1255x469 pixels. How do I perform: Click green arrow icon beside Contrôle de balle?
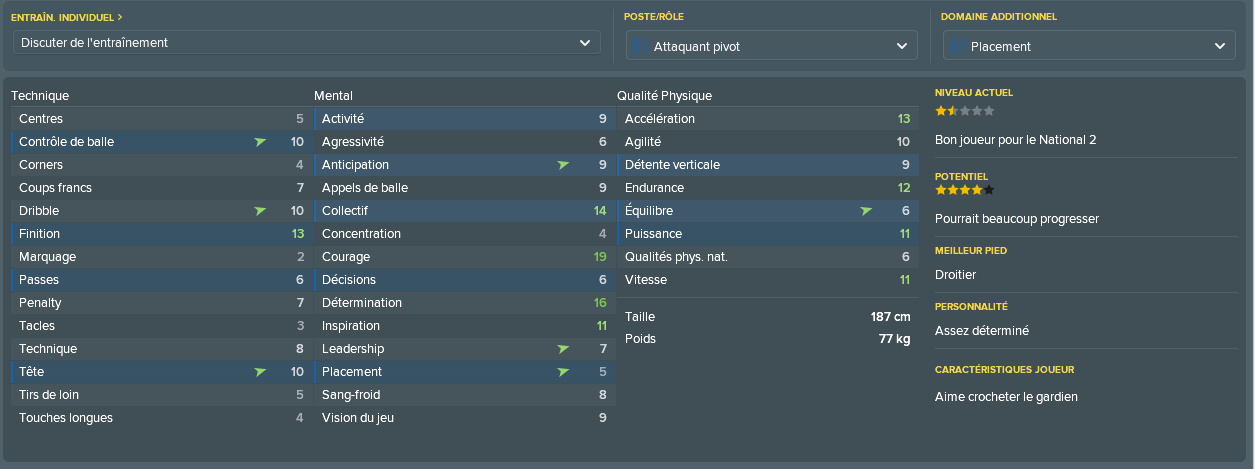click(260, 142)
